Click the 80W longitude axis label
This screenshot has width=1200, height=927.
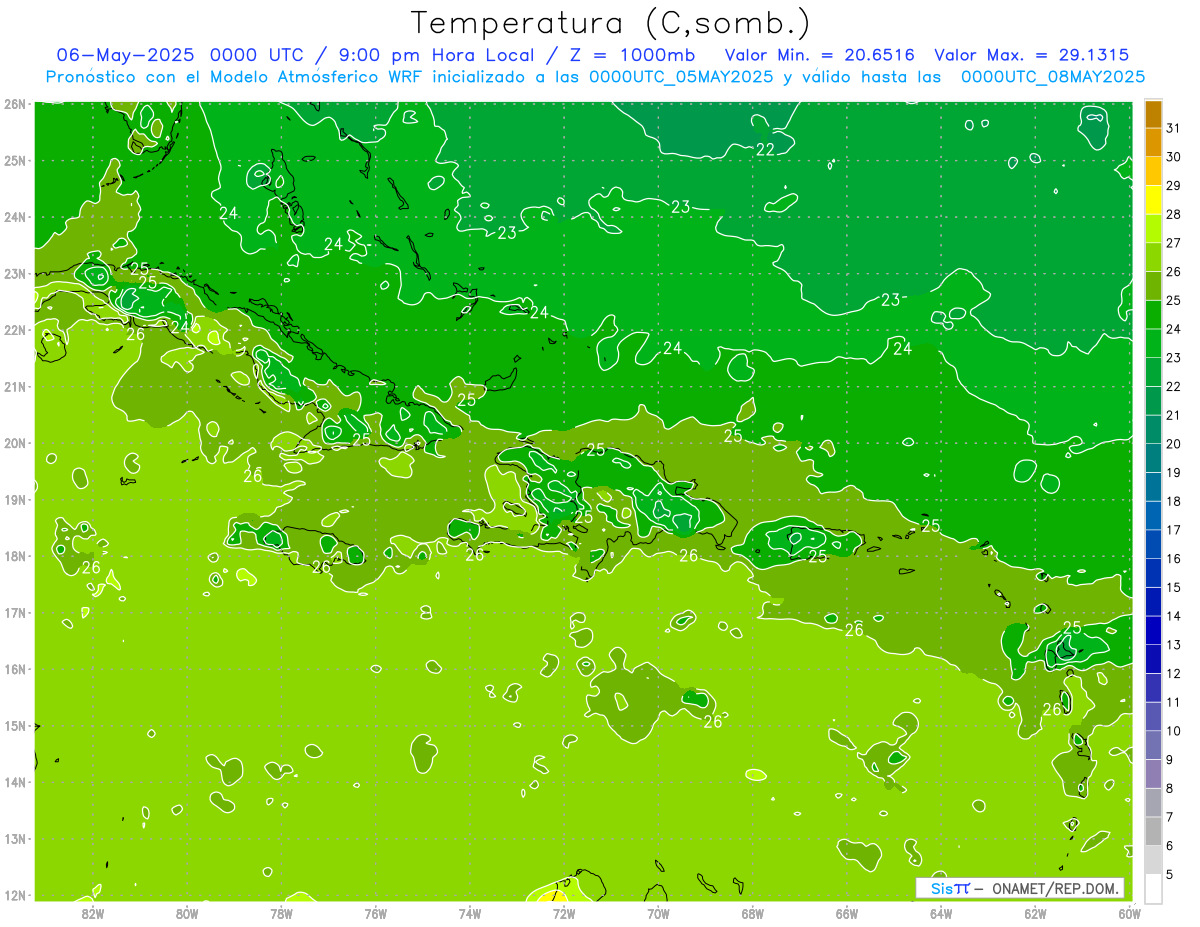186,912
